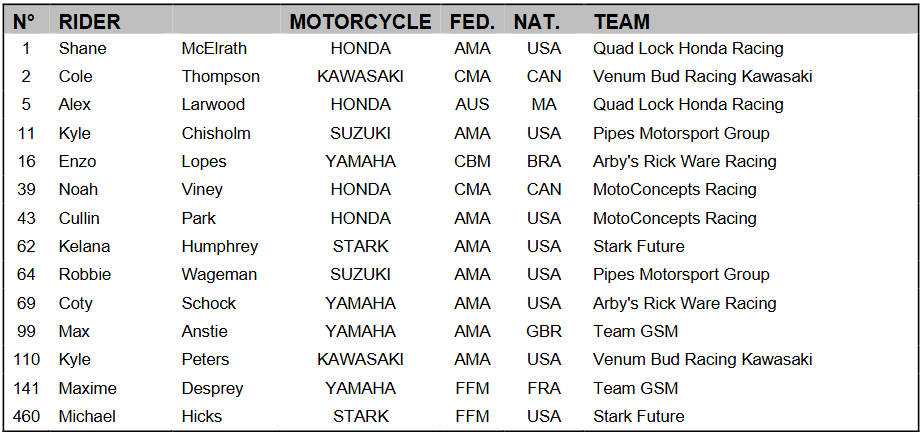Click the Chisholm surname cell
This screenshot has width=924, height=436.
pos(216,133)
